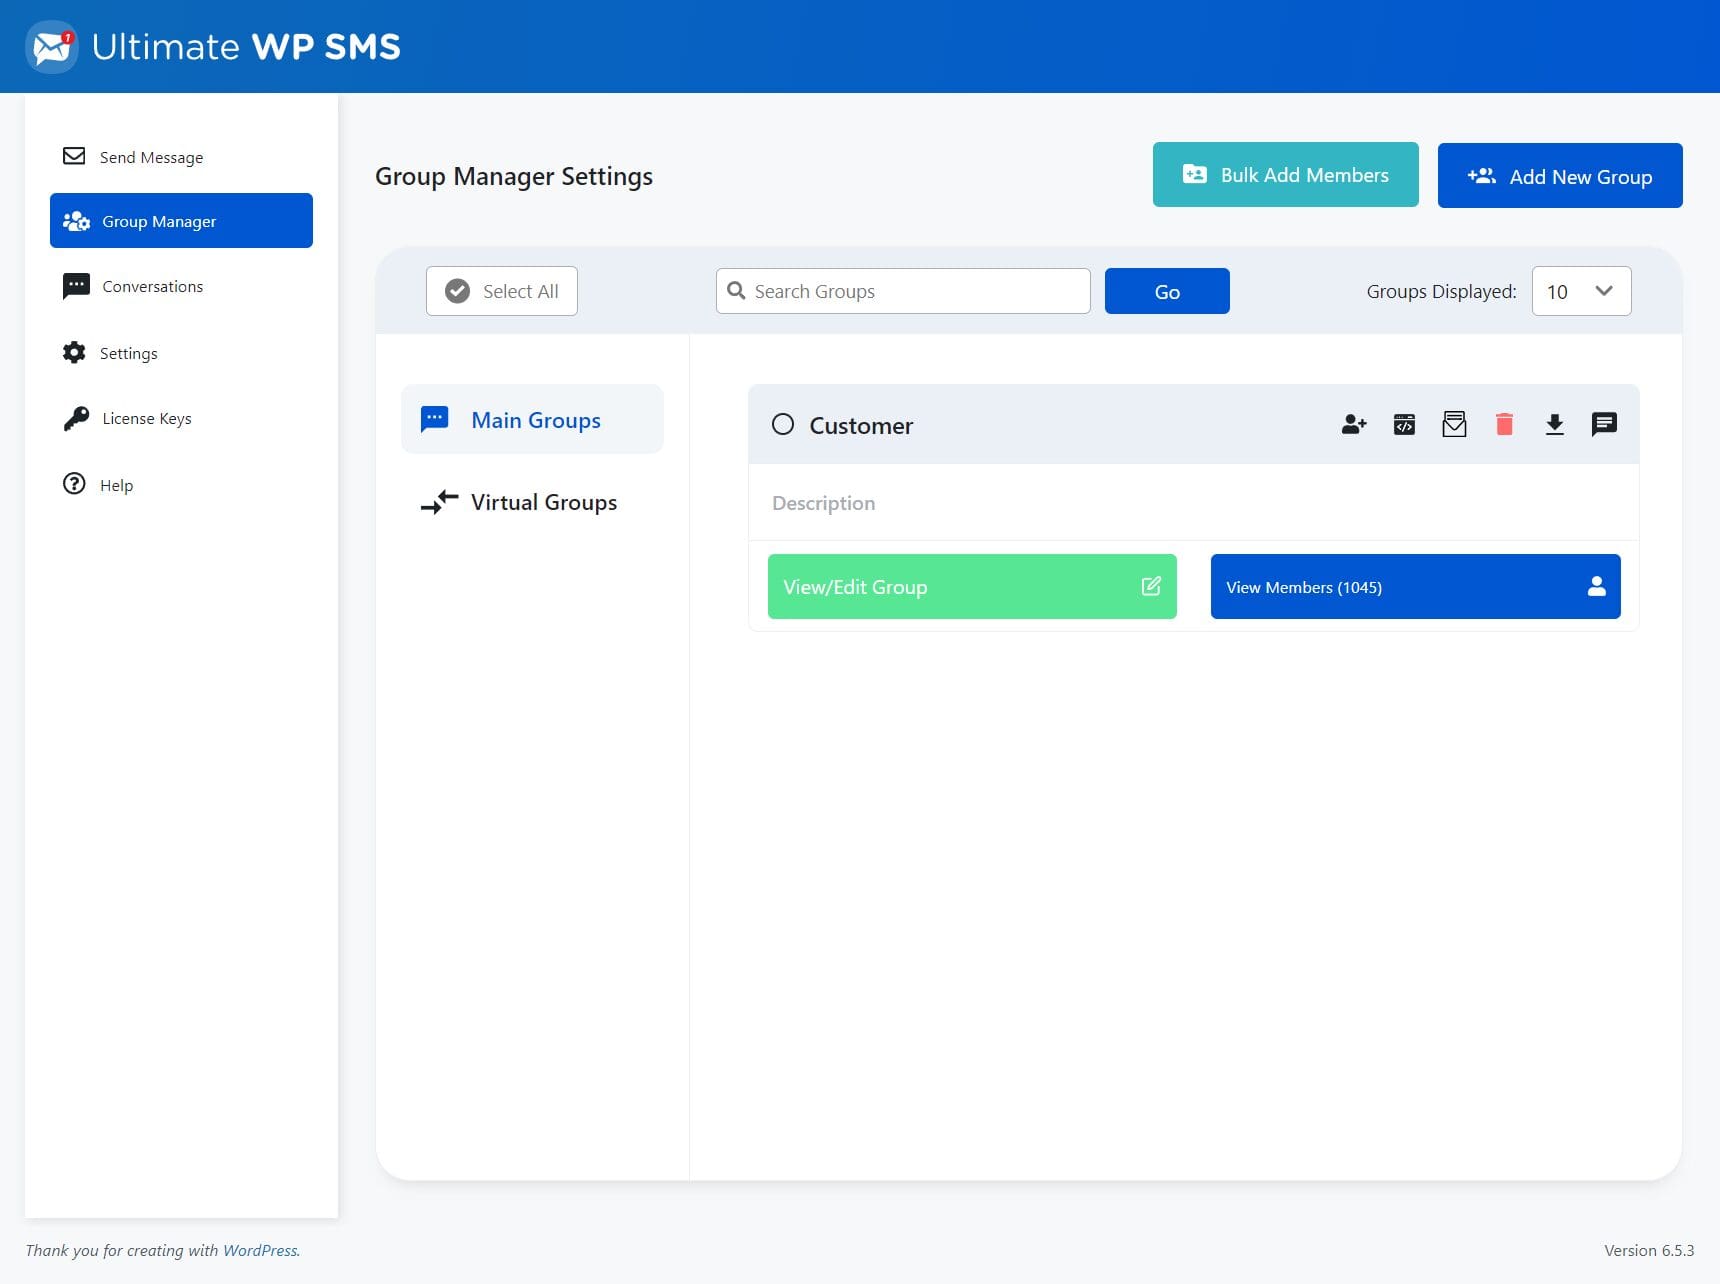Click the Group Manager Settings heading
Screen dimensions: 1720x1284
click(514, 177)
